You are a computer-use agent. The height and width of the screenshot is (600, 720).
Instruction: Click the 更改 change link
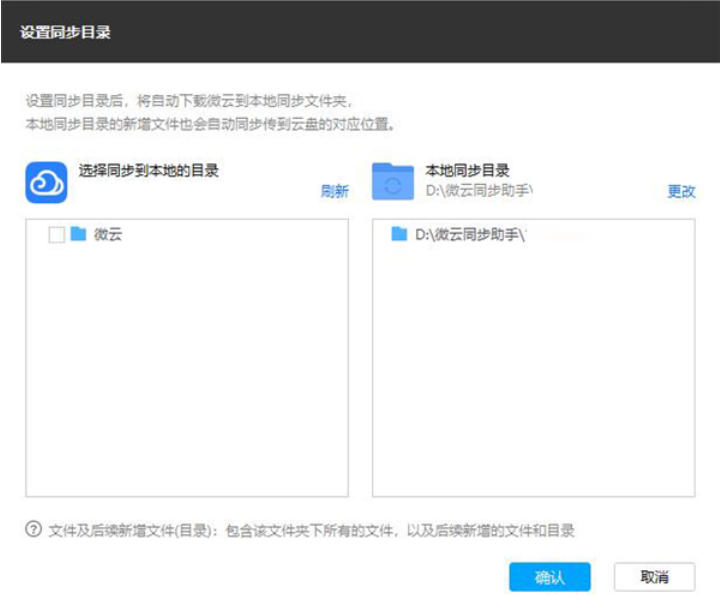click(681, 191)
